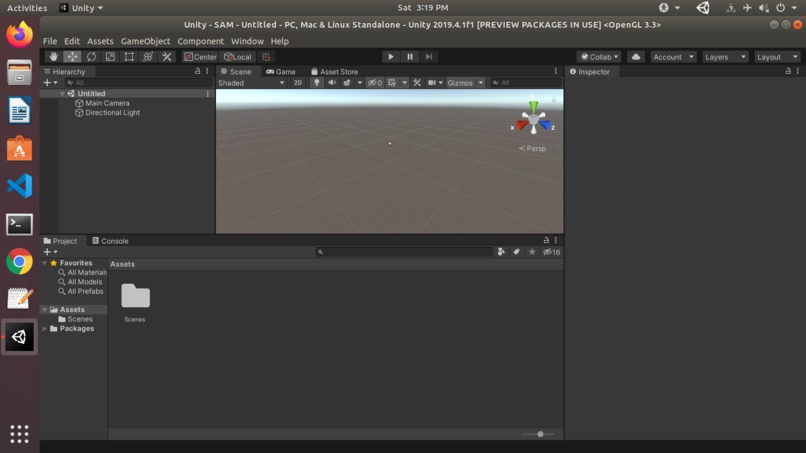
Task: Toggle pivot Center mode button
Action: [200, 57]
